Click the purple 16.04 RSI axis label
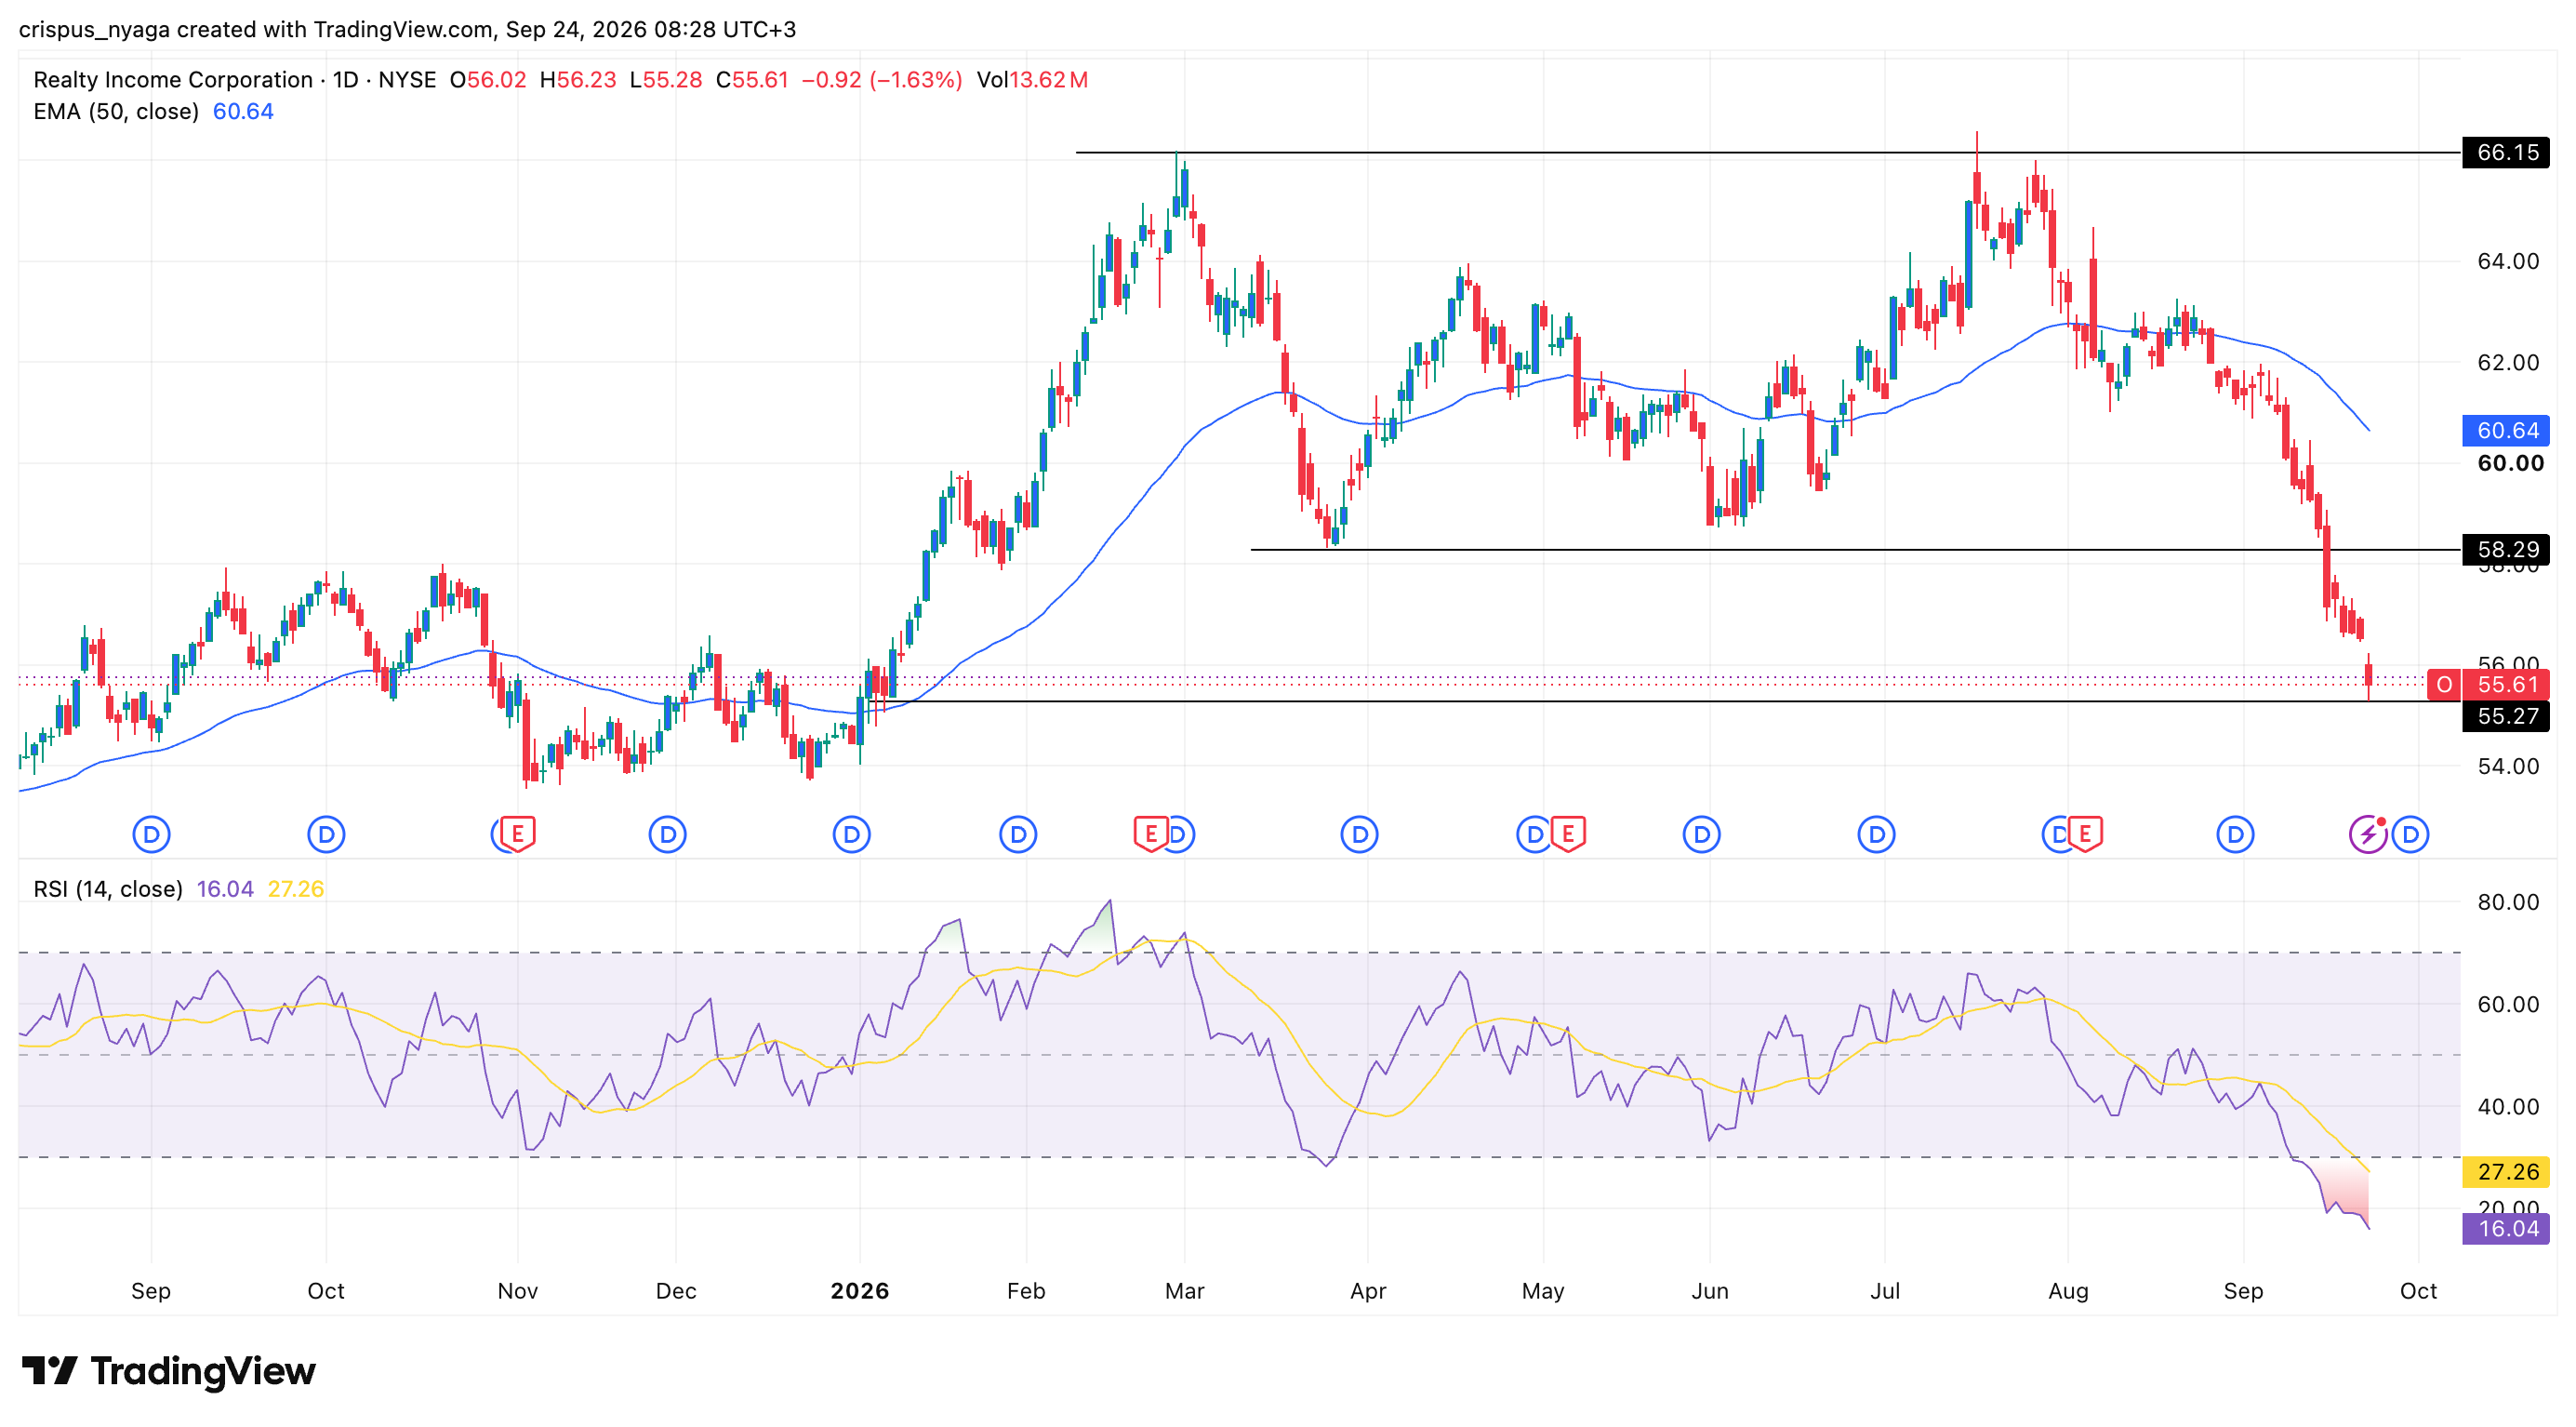The image size is (2576, 1427). click(2507, 1229)
